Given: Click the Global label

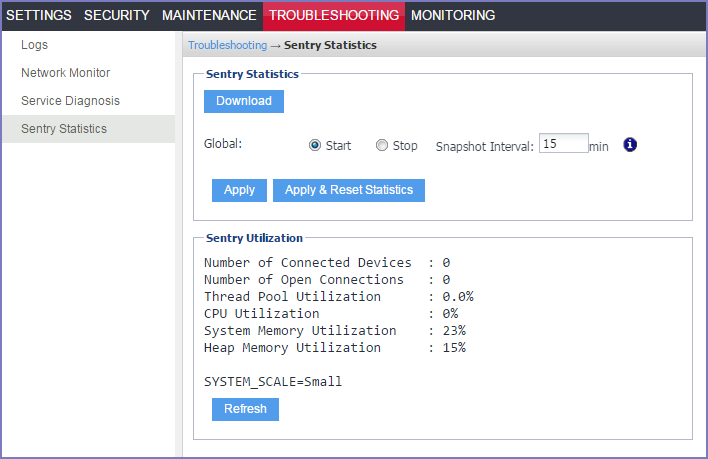Looking at the screenshot, I should [x=223, y=144].
